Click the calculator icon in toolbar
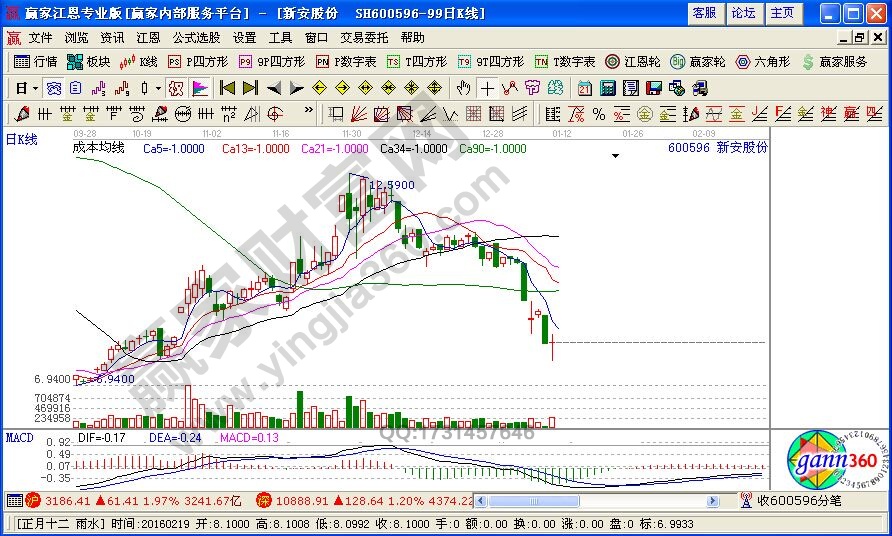The height and width of the screenshot is (536, 892). [x=607, y=88]
